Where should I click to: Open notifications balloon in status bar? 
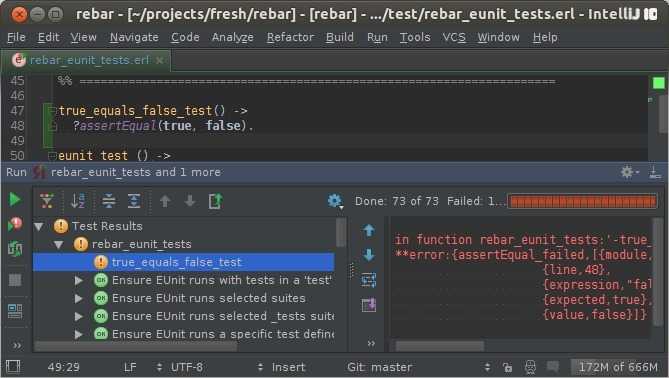(x=553, y=366)
